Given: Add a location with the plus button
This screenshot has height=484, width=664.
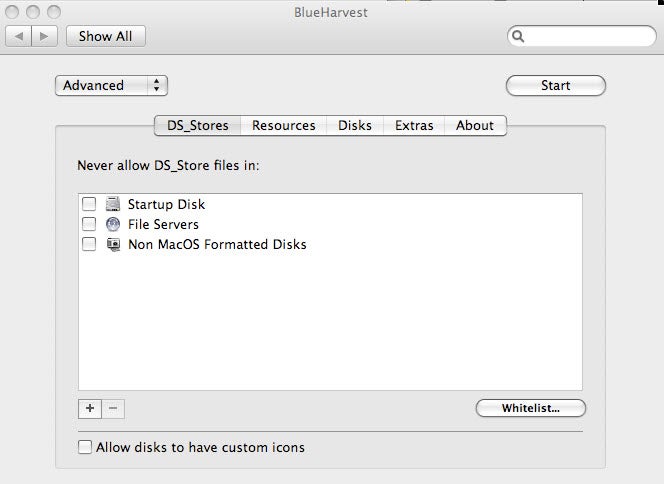Looking at the screenshot, I should (90, 409).
